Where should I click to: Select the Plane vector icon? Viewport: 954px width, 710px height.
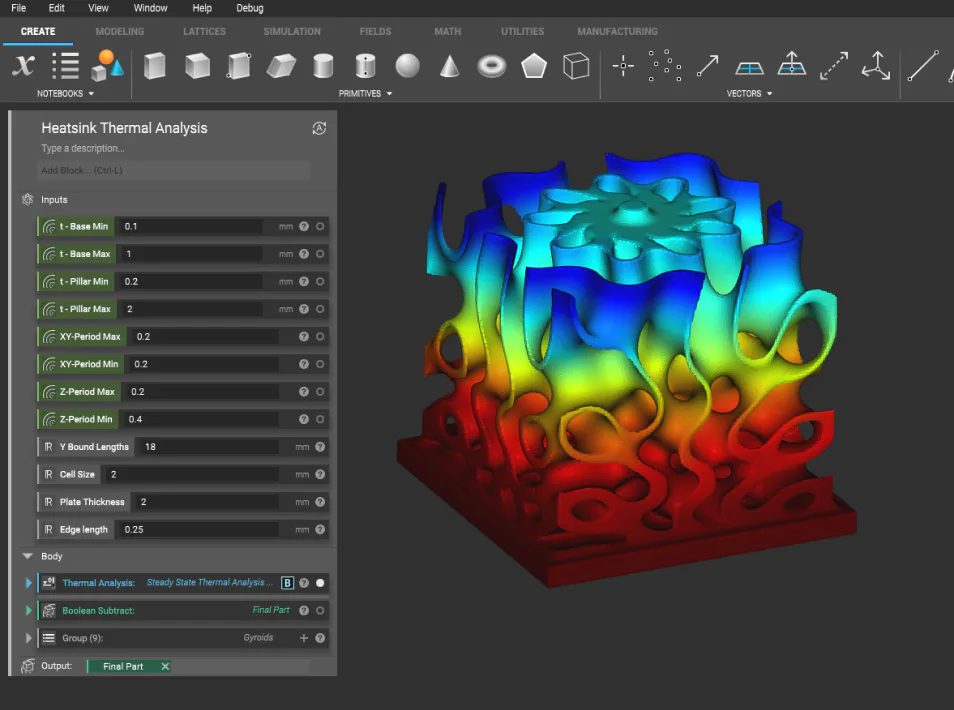point(749,68)
